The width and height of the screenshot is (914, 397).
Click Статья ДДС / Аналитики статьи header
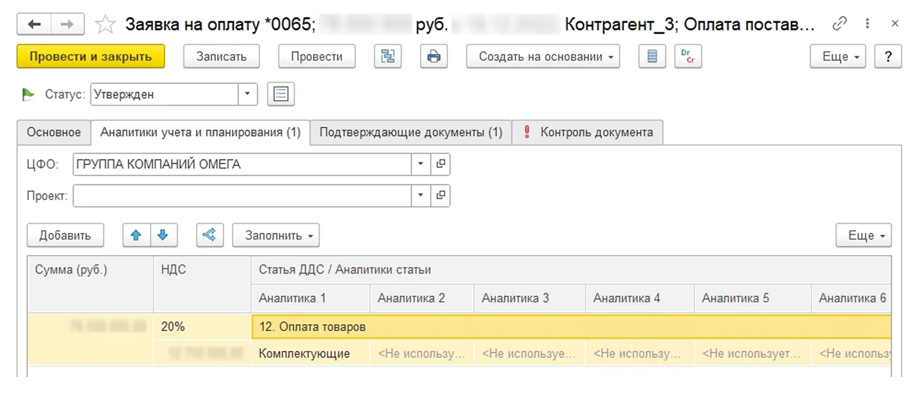click(571, 270)
